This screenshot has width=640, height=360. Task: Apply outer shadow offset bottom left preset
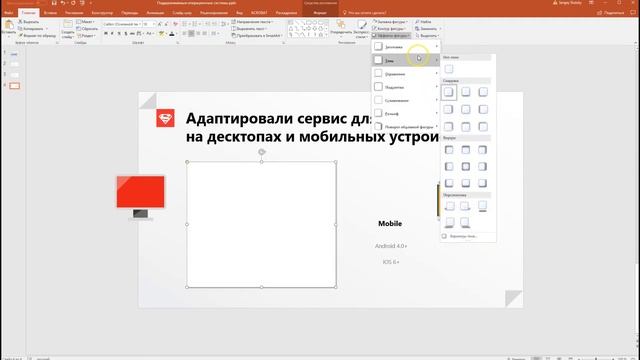pos(483,92)
